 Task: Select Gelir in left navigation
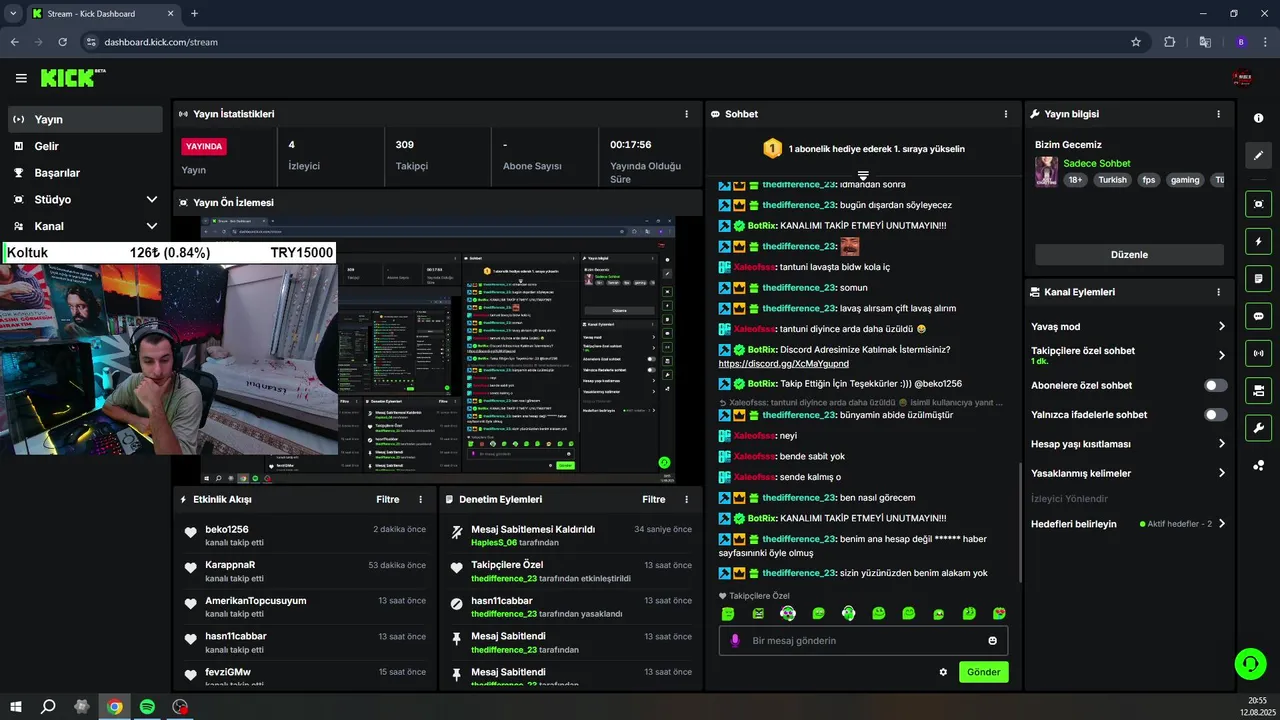coord(85,146)
